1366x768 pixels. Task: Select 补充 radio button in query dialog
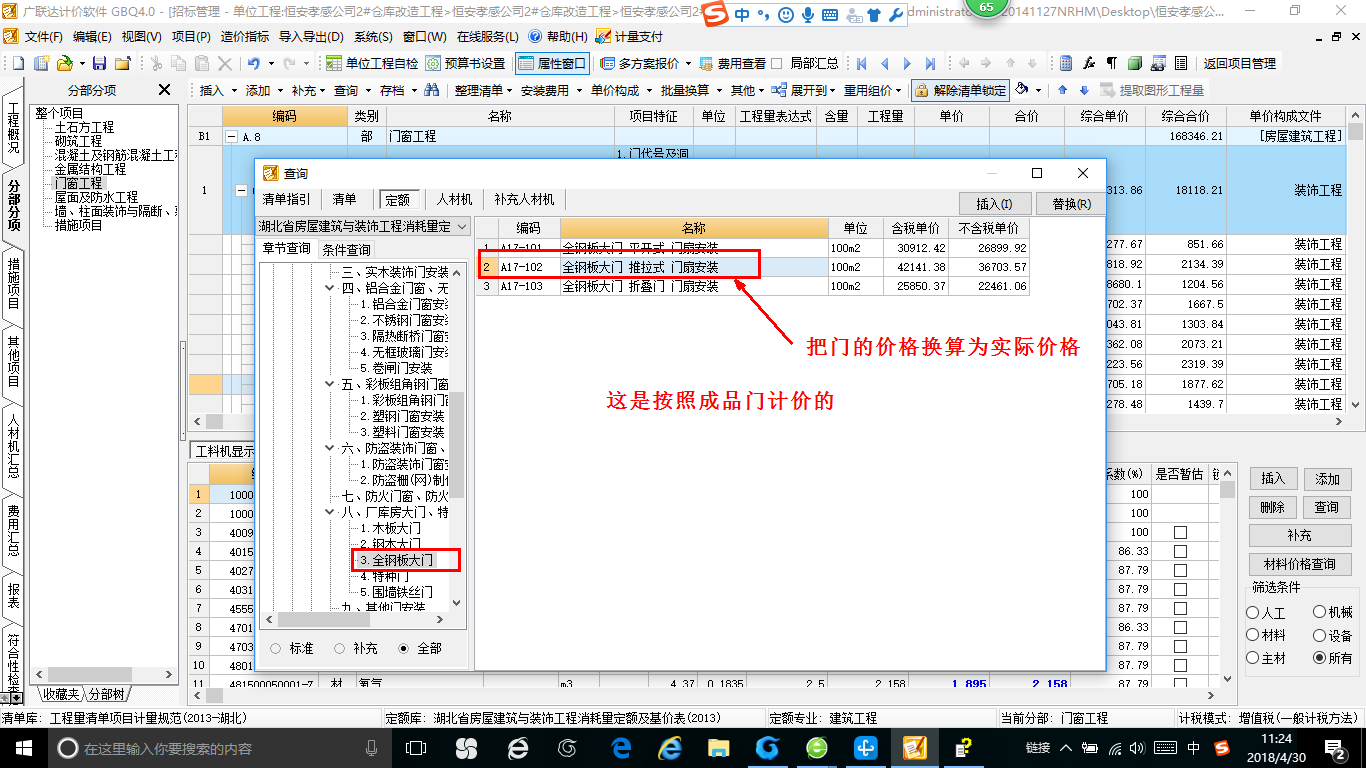coord(340,648)
